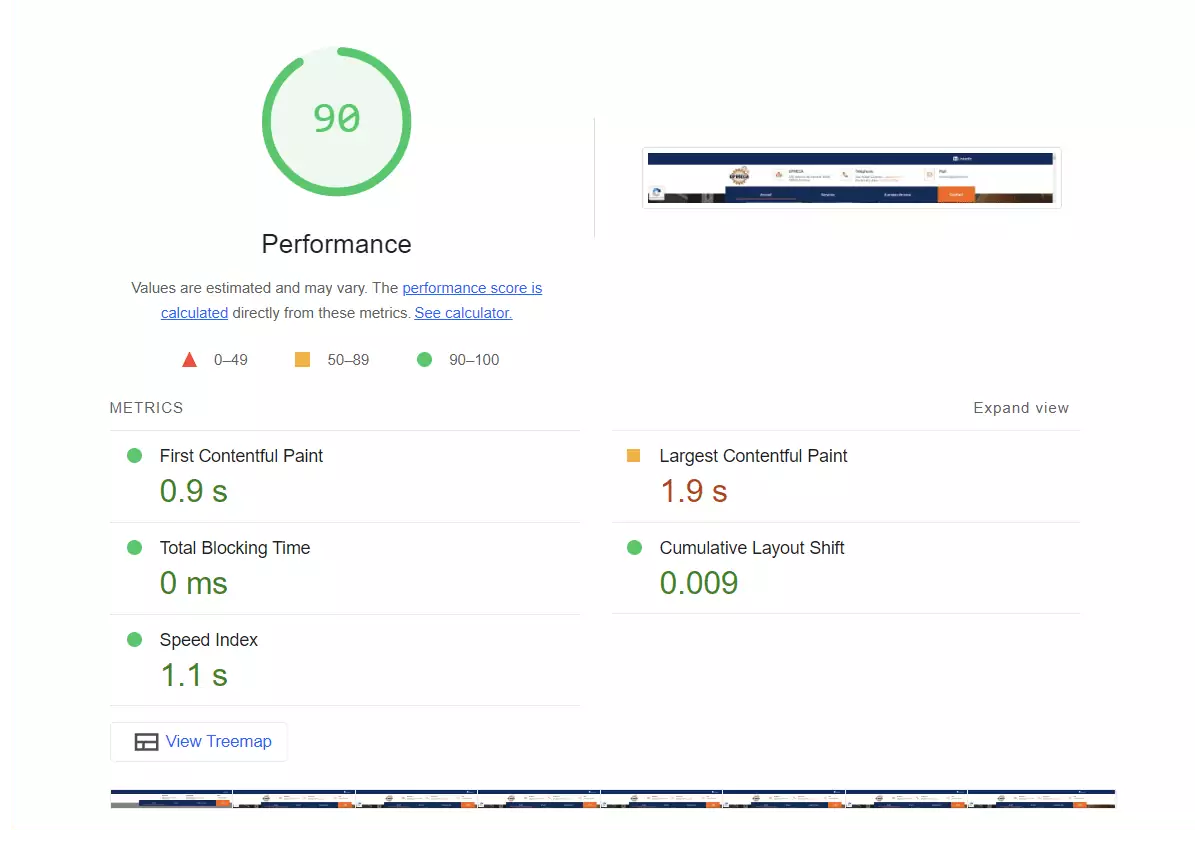Screen dimensions: 1195x845
Task: Open the 'performance score is' link
Action: coord(472,288)
